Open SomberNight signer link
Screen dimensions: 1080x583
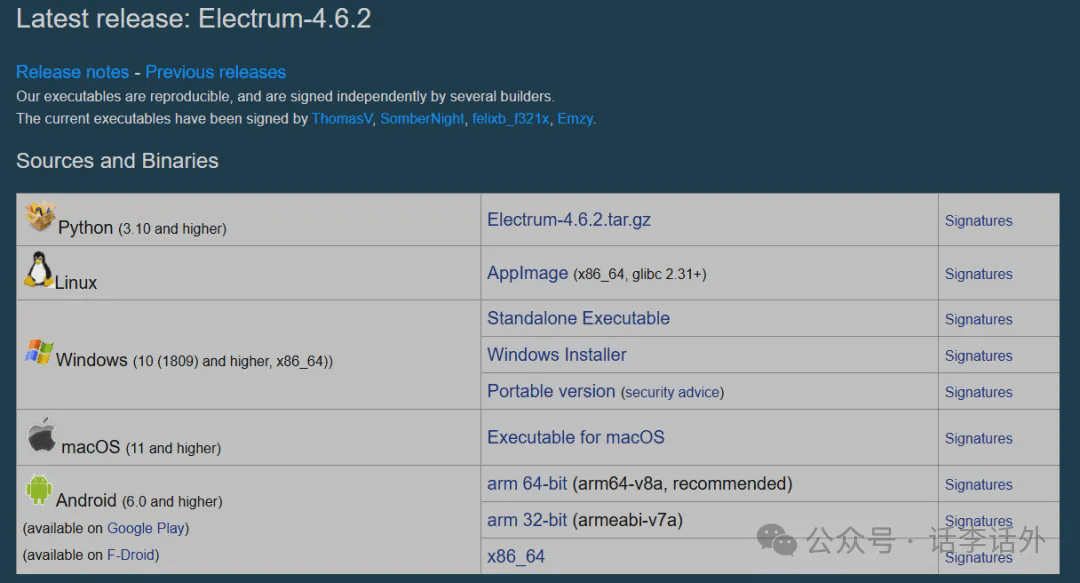click(422, 118)
